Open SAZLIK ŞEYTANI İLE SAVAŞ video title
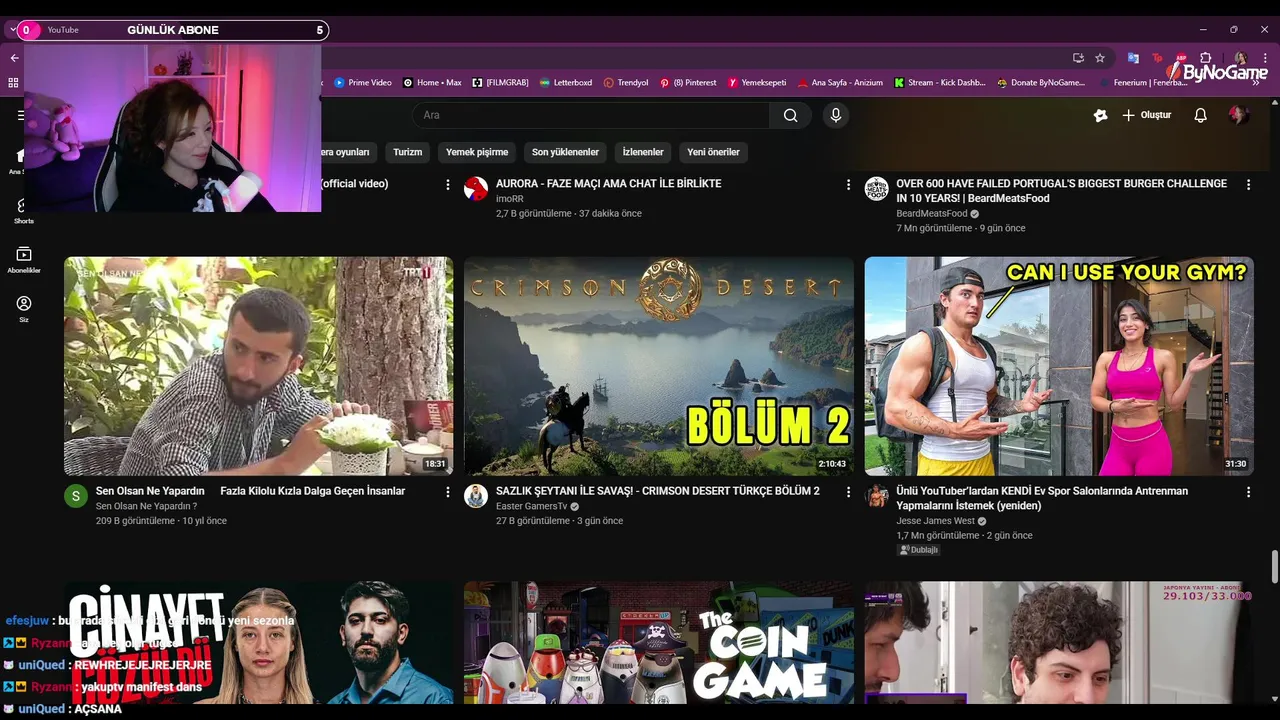The image size is (1280, 720). (658, 491)
